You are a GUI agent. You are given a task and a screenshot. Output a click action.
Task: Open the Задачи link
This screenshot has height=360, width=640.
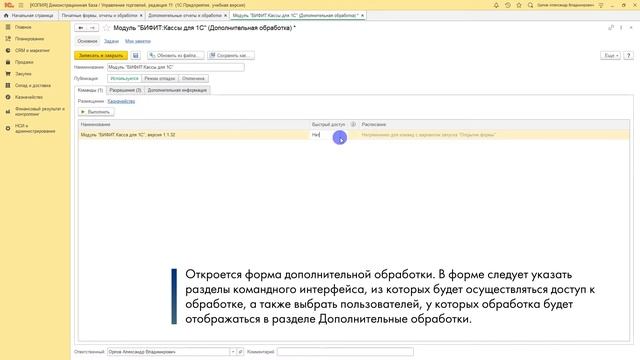coord(111,41)
